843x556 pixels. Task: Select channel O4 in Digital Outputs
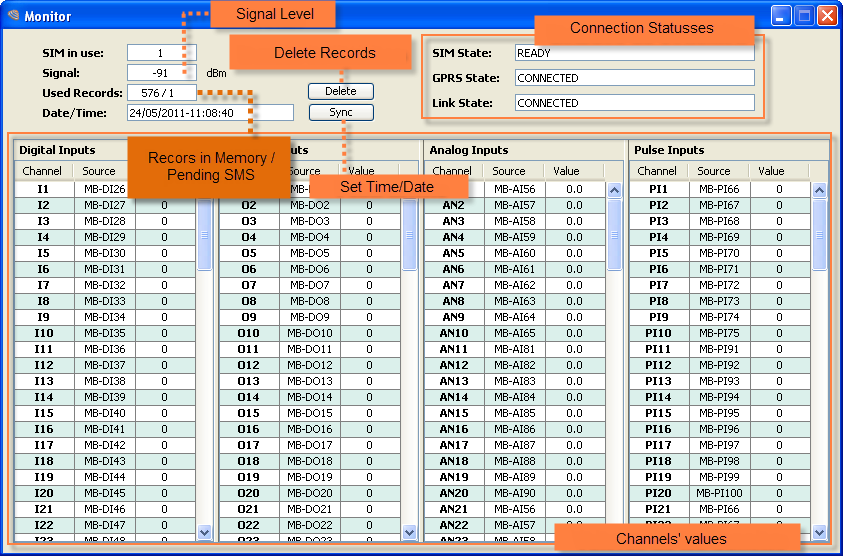(249, 237)
